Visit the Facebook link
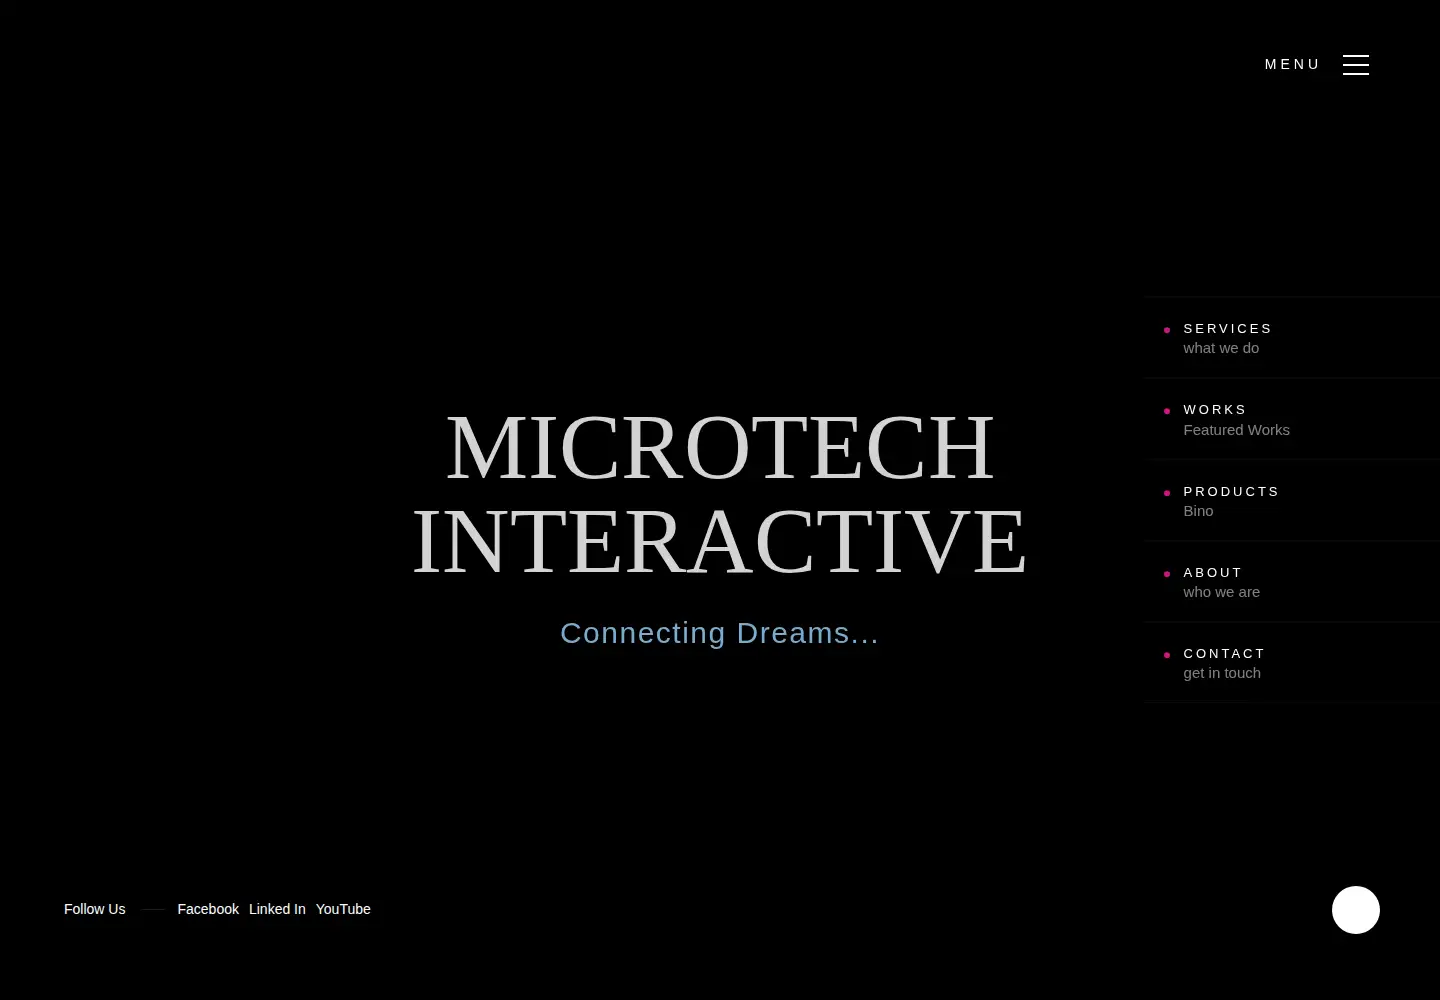Image resolution: width=1440 pixels, height=1000 pixels. click(208, 909)
